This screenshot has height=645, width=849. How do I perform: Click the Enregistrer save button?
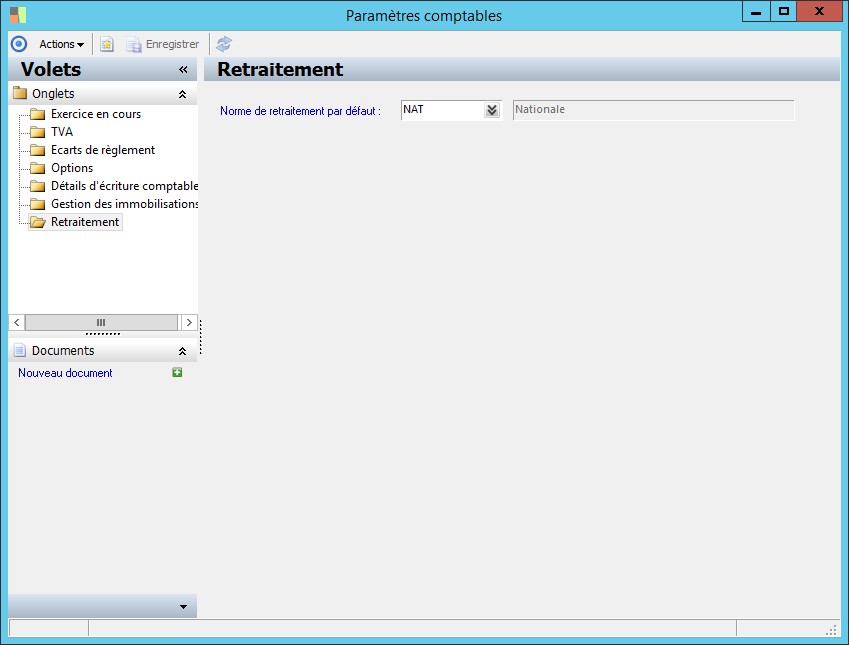tap(163, 44)
